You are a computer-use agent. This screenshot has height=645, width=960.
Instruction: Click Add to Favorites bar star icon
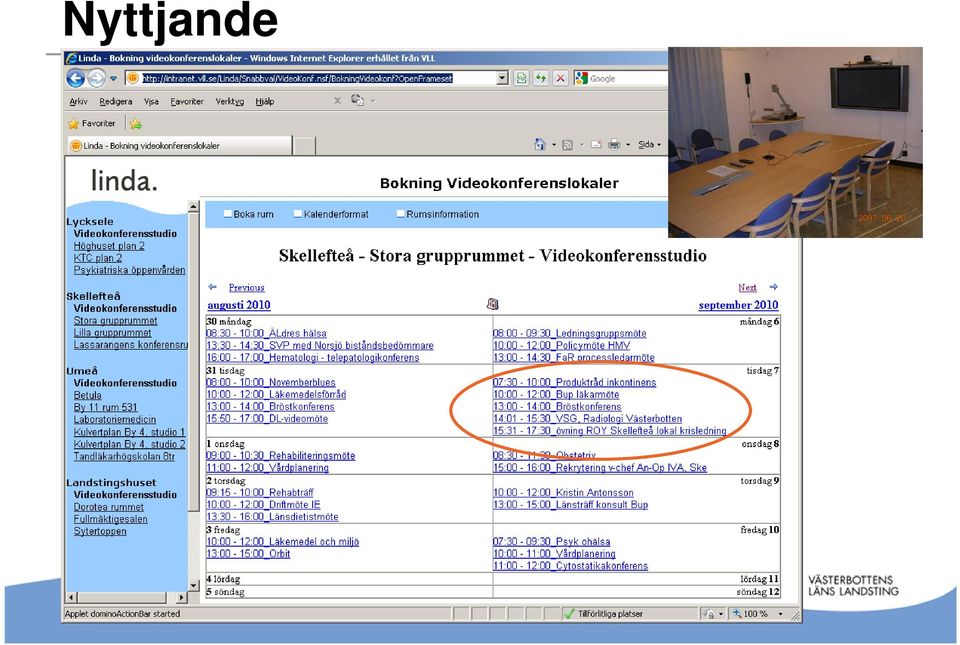click(136, 124)
